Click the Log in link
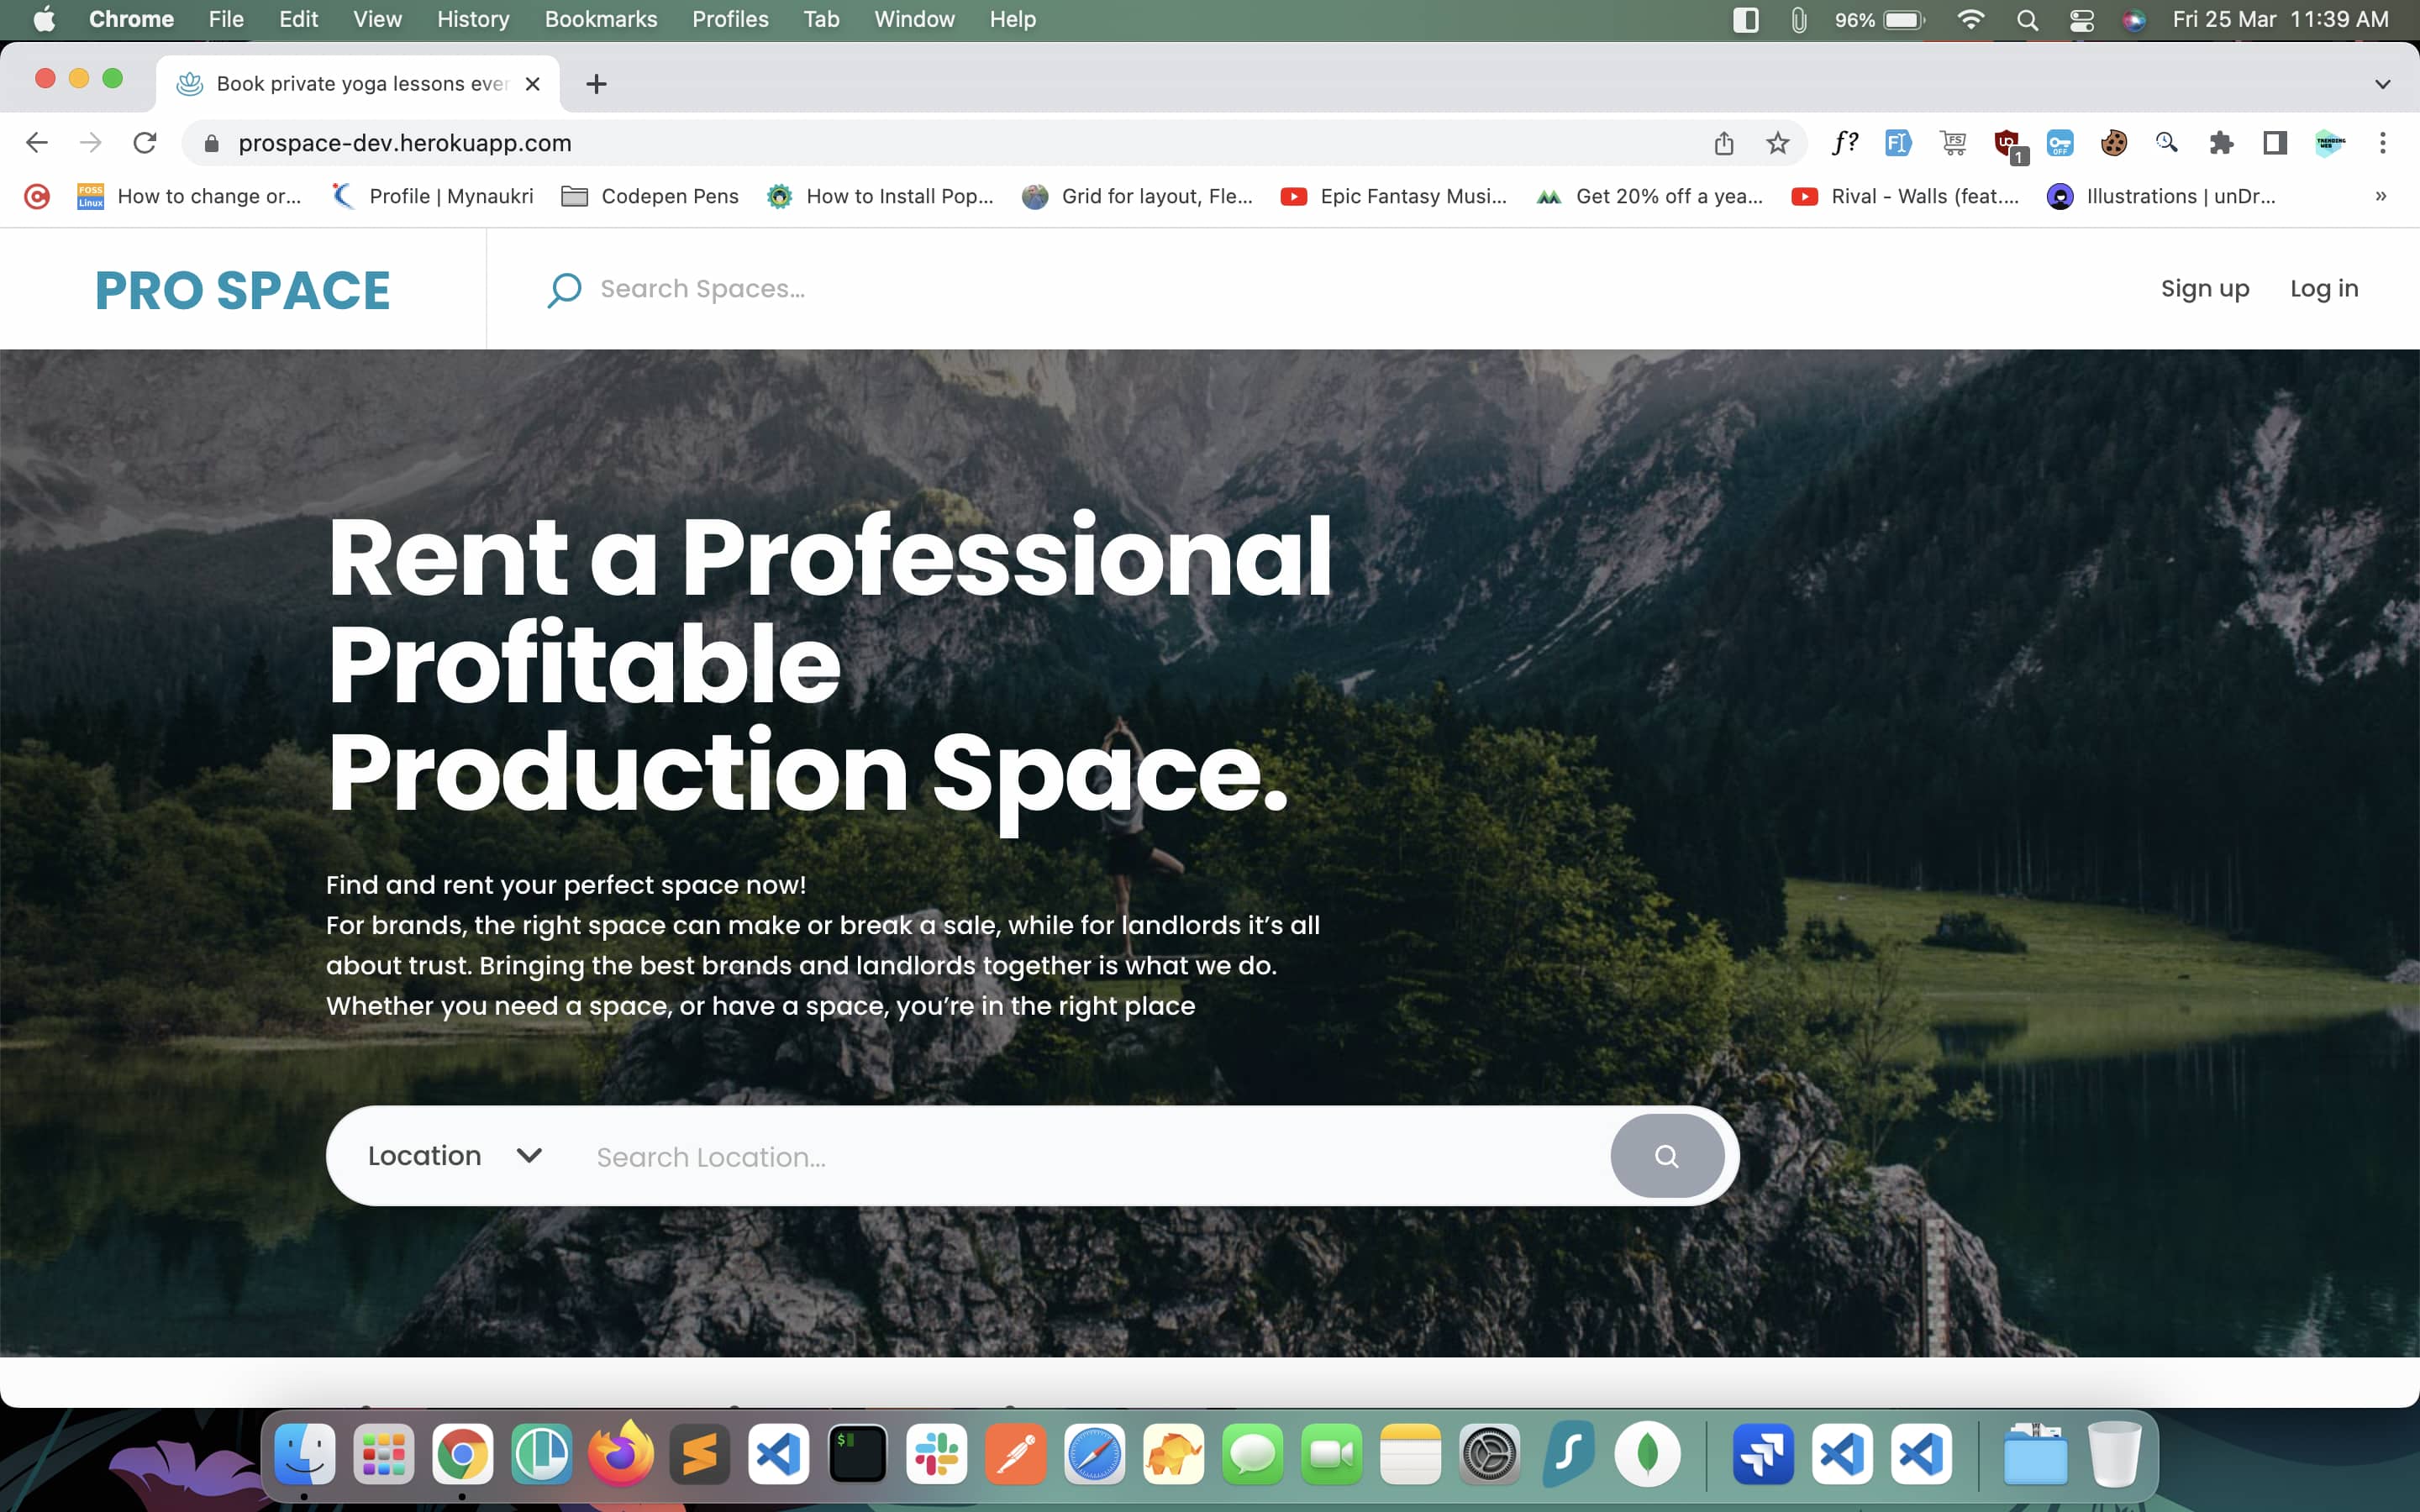The image size is (2420, 1512). [x=2323, y=289]
